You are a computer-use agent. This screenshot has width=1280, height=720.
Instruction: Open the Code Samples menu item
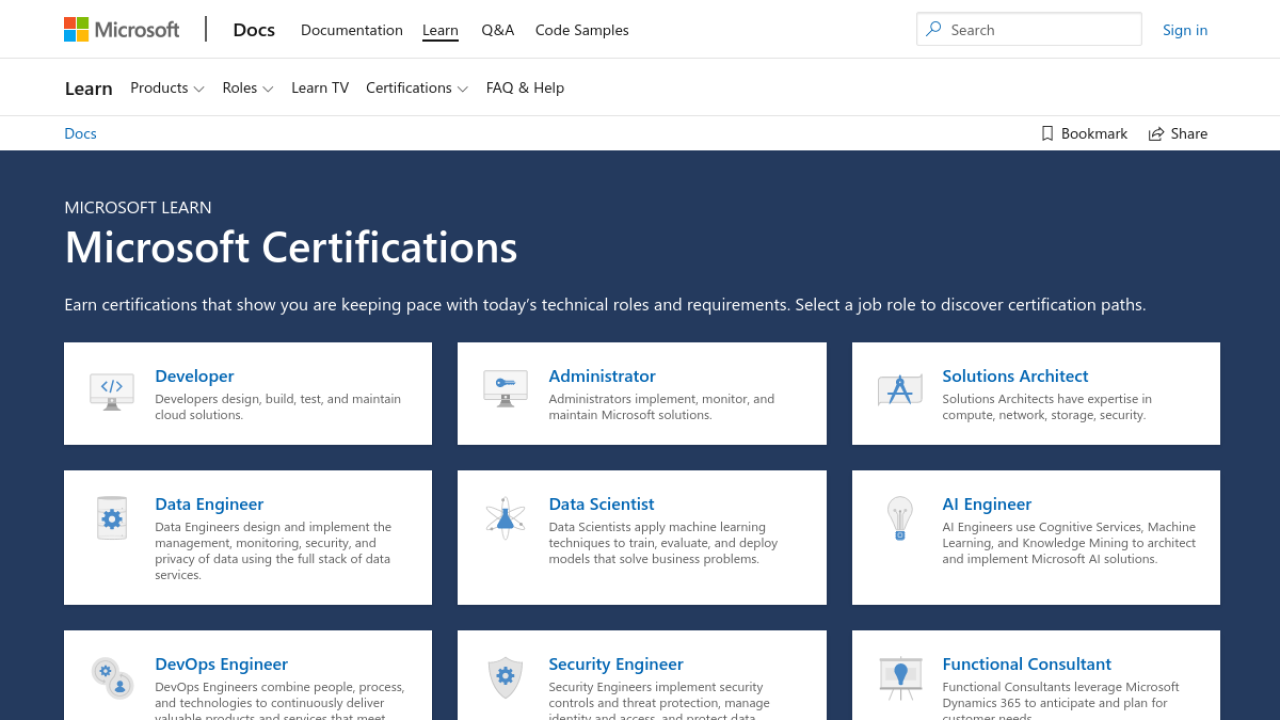582,30
